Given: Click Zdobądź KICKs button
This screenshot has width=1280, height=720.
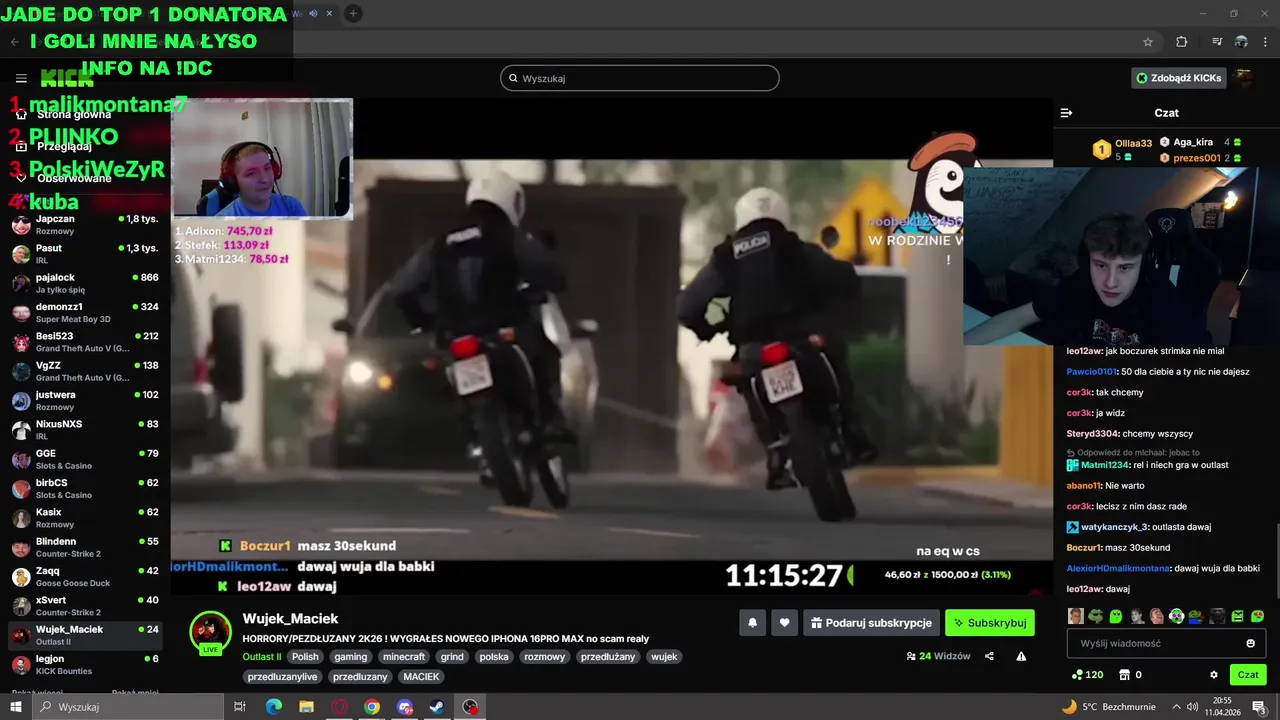Looking at the screenshot, I should (1178, 78).
